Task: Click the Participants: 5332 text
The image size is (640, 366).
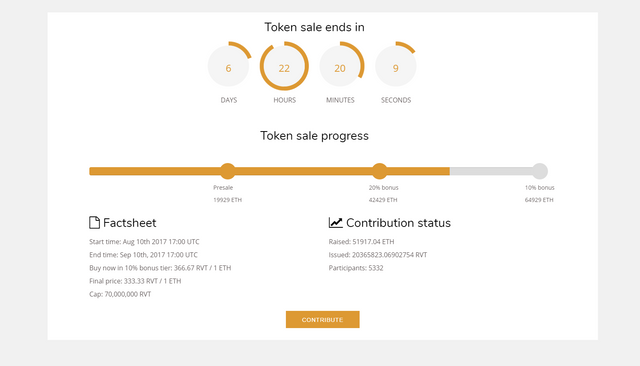Action: click(356, 268)
